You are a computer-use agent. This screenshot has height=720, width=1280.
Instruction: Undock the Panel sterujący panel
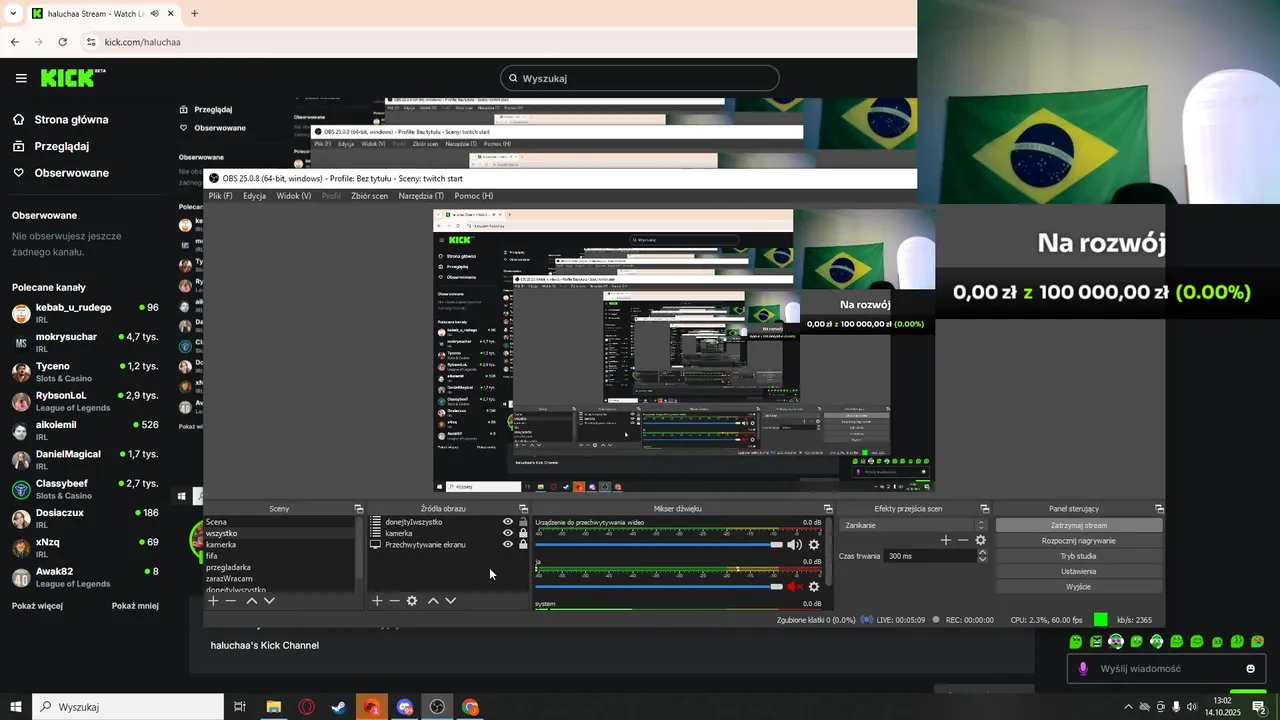tap(1160, 509)
